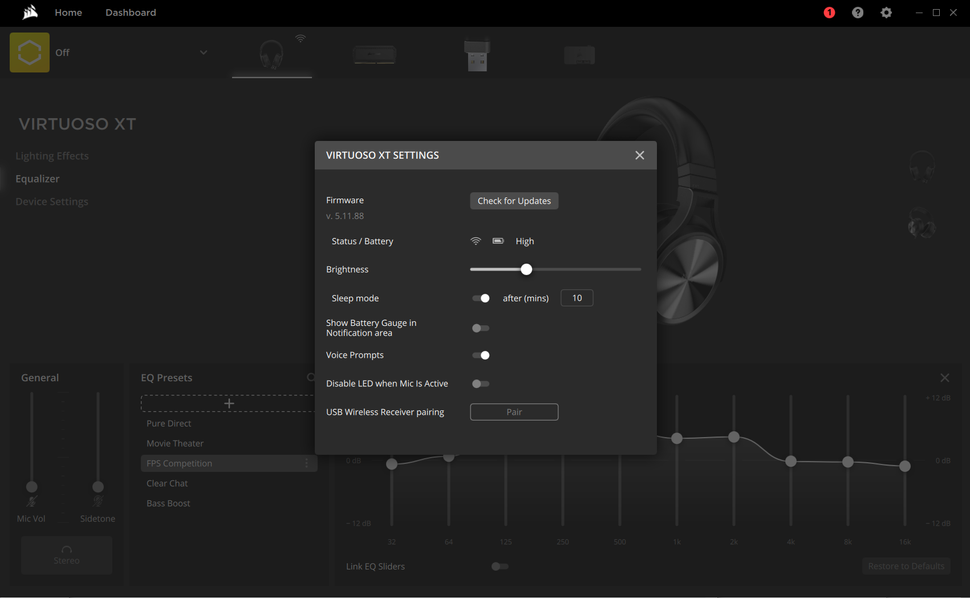
Task: Select the memory module device icon
Action: tap(374, 55)
